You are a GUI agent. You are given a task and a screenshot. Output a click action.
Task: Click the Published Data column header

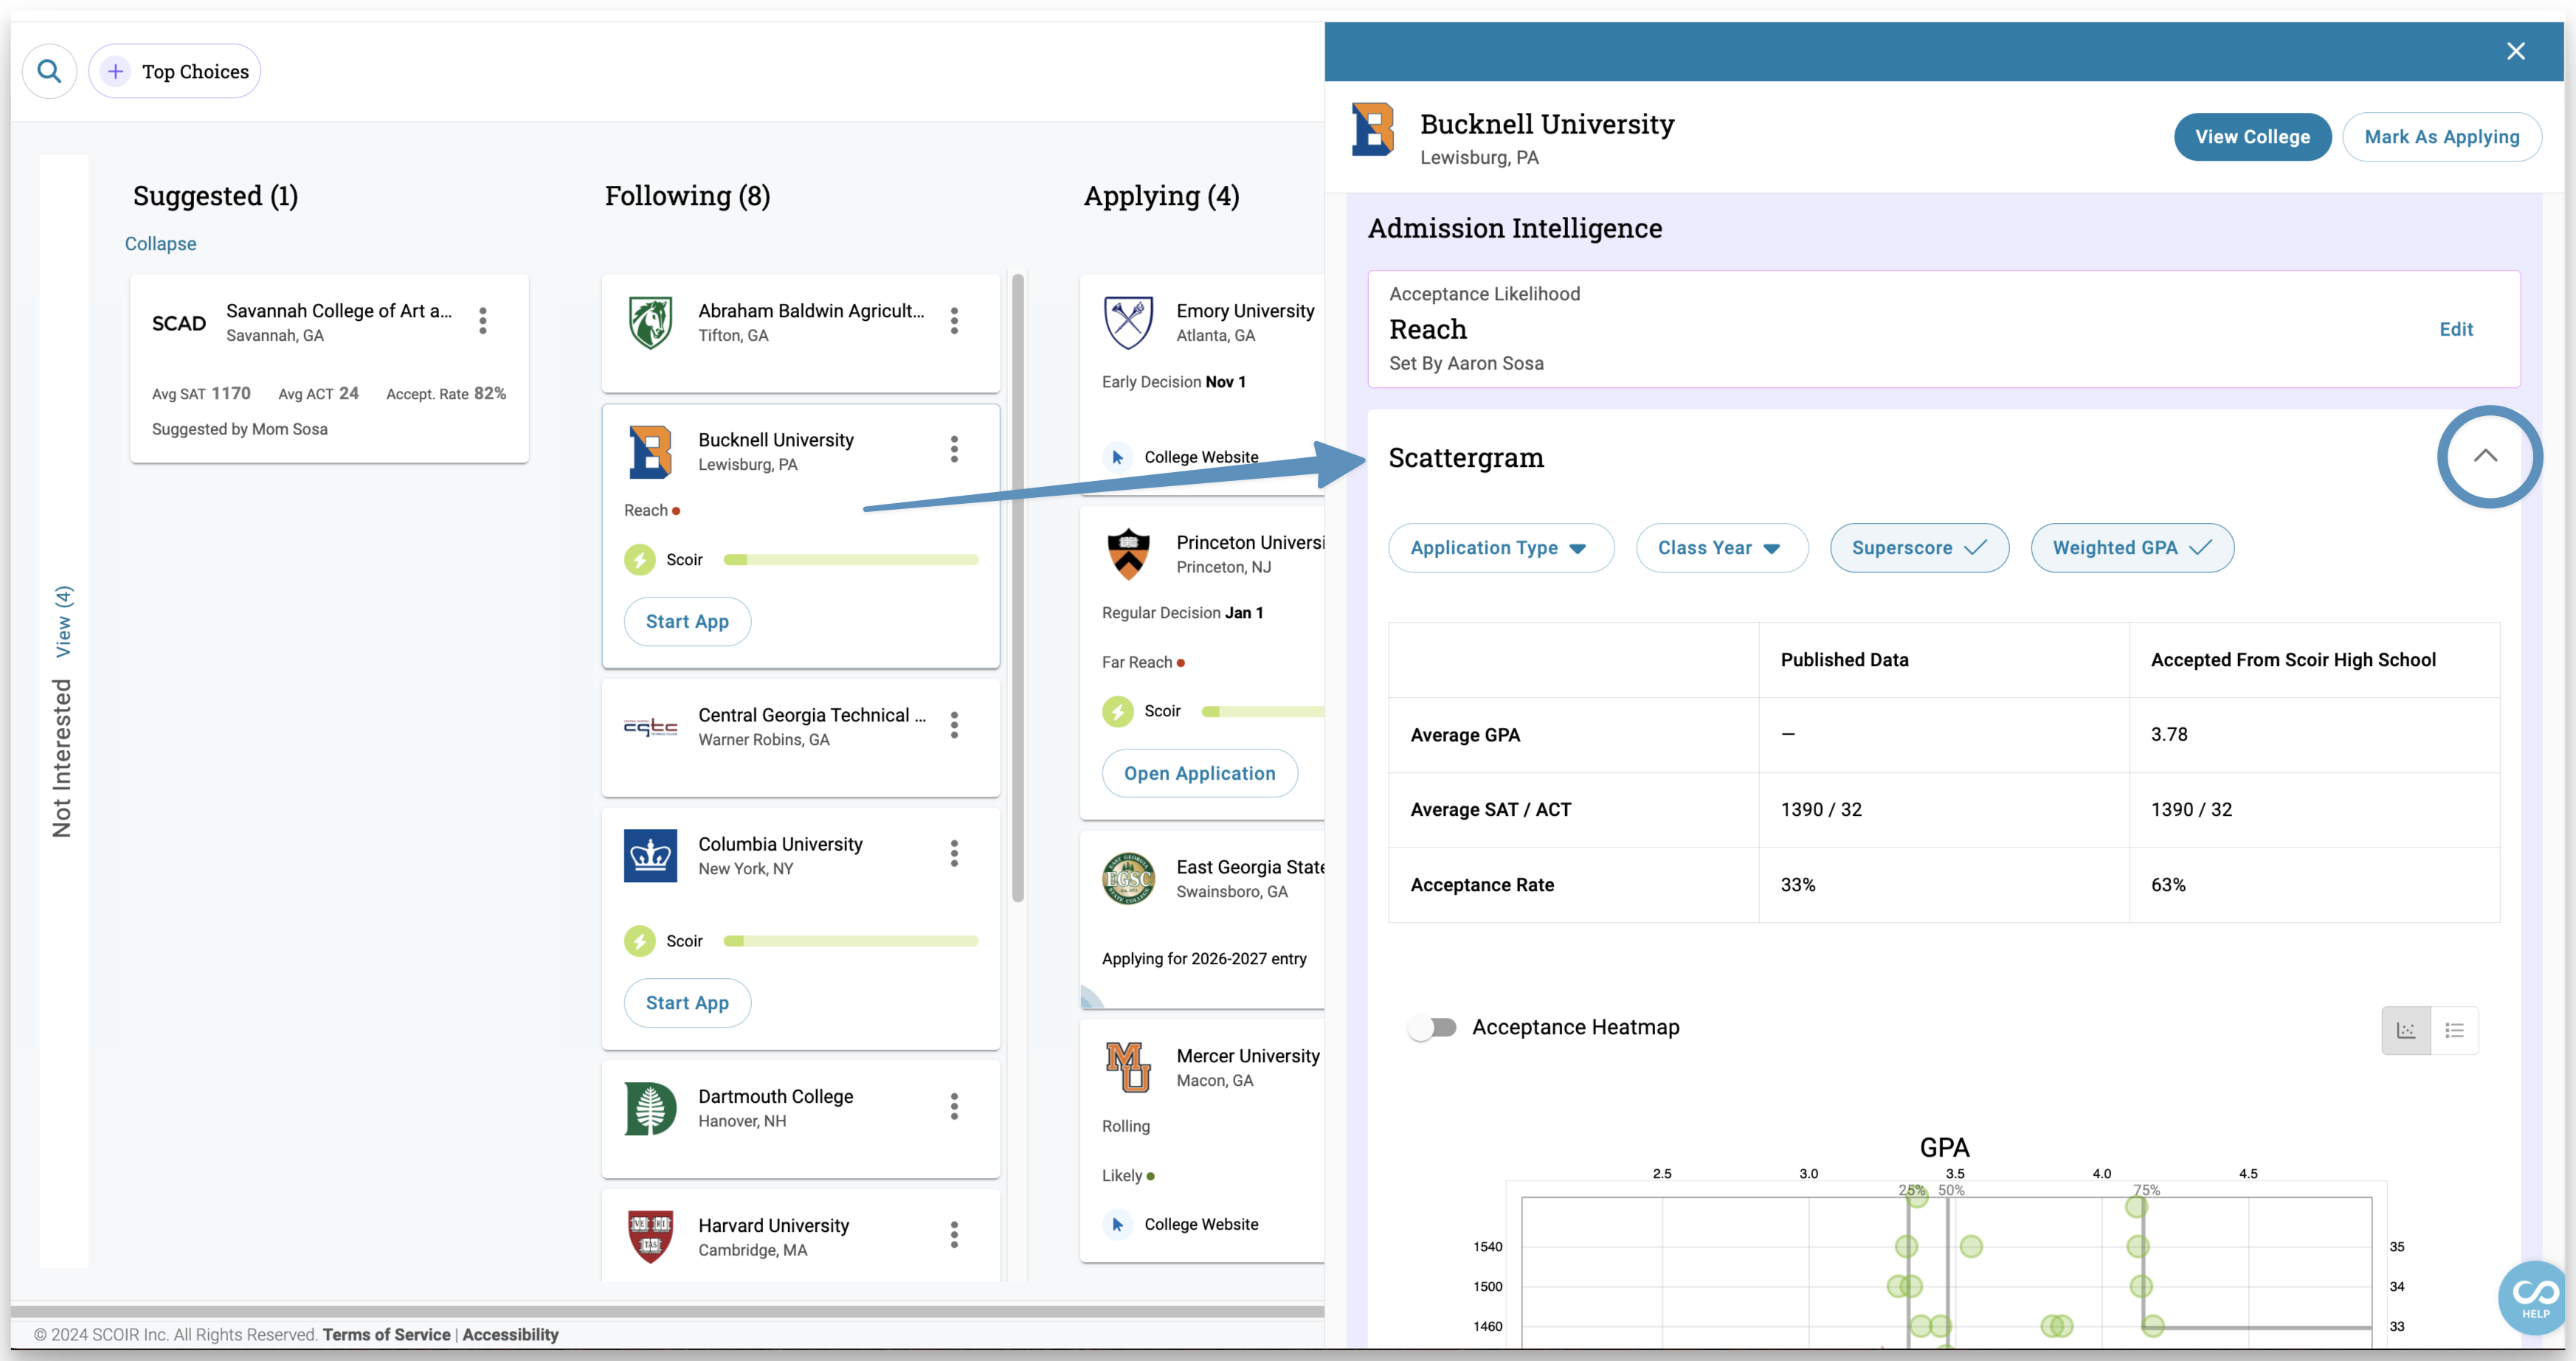[1943, 660]
